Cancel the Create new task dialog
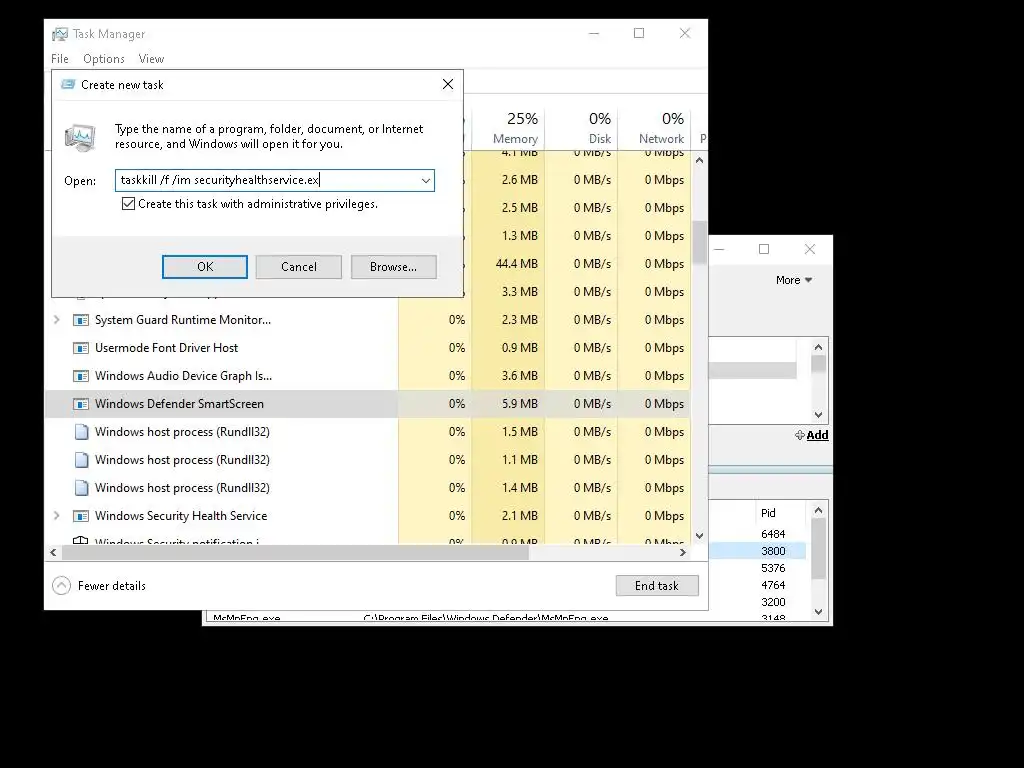Viewport: 1024px width, 768px height. point(298,266)
